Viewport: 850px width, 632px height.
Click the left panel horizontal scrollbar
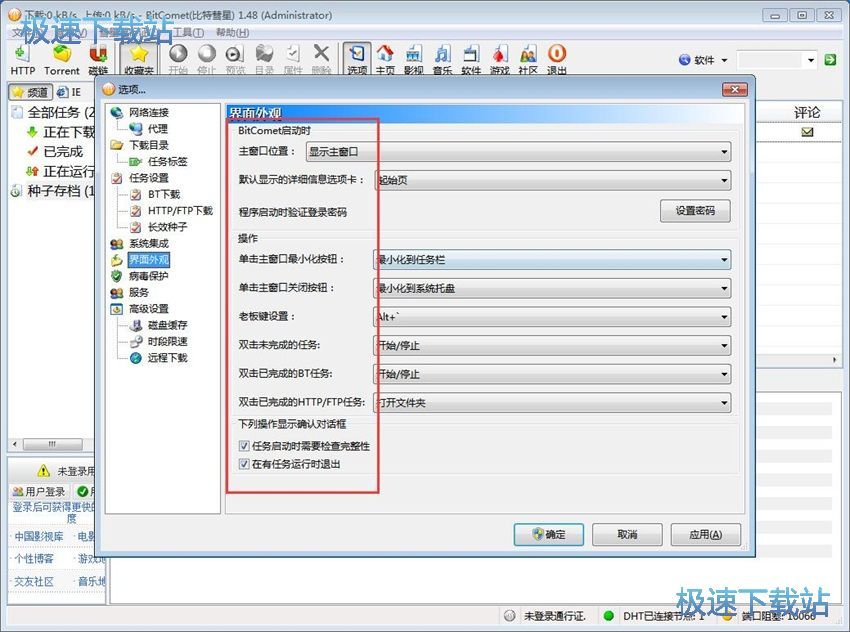(x=52, y=444)
